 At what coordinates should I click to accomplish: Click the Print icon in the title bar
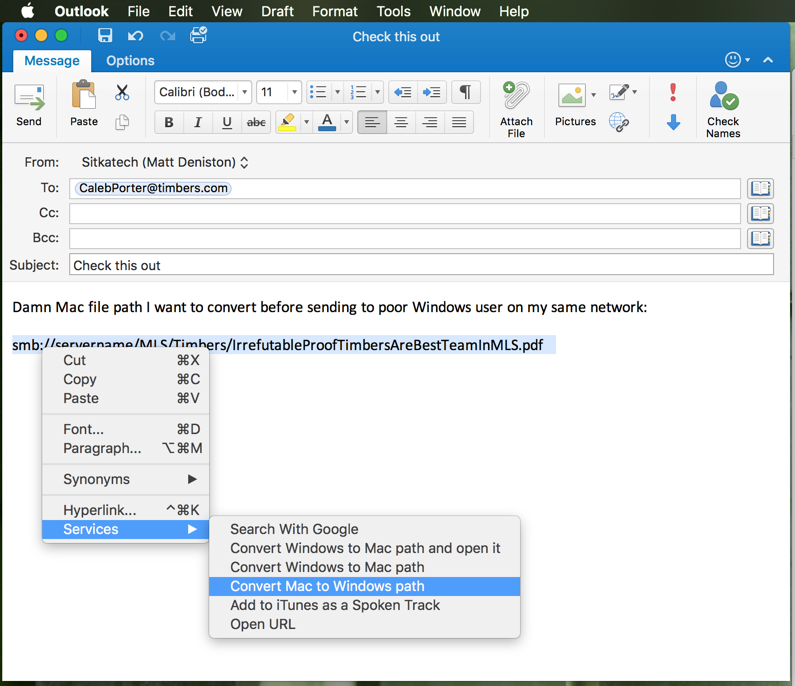[x=198, y=35]
